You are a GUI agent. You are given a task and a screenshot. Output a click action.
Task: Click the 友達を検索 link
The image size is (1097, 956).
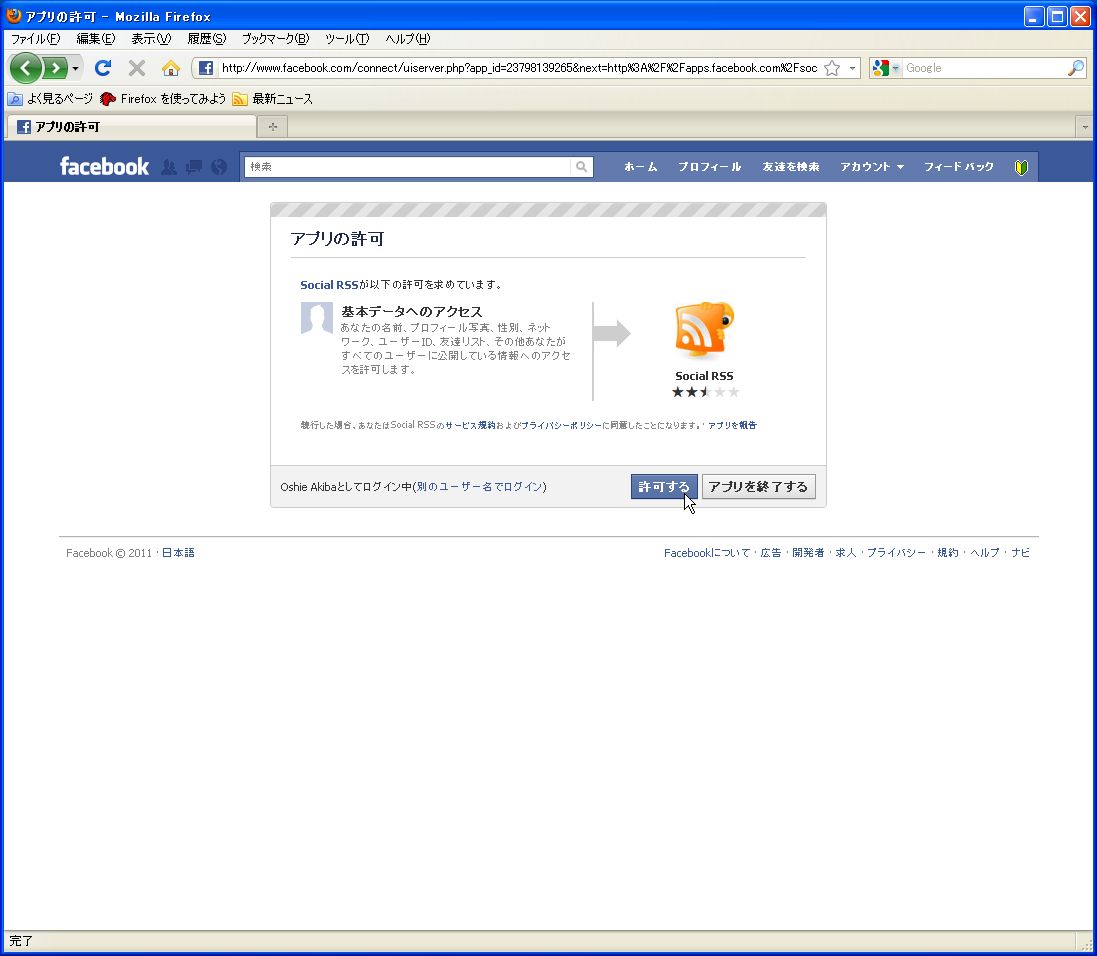pos(791,167)
